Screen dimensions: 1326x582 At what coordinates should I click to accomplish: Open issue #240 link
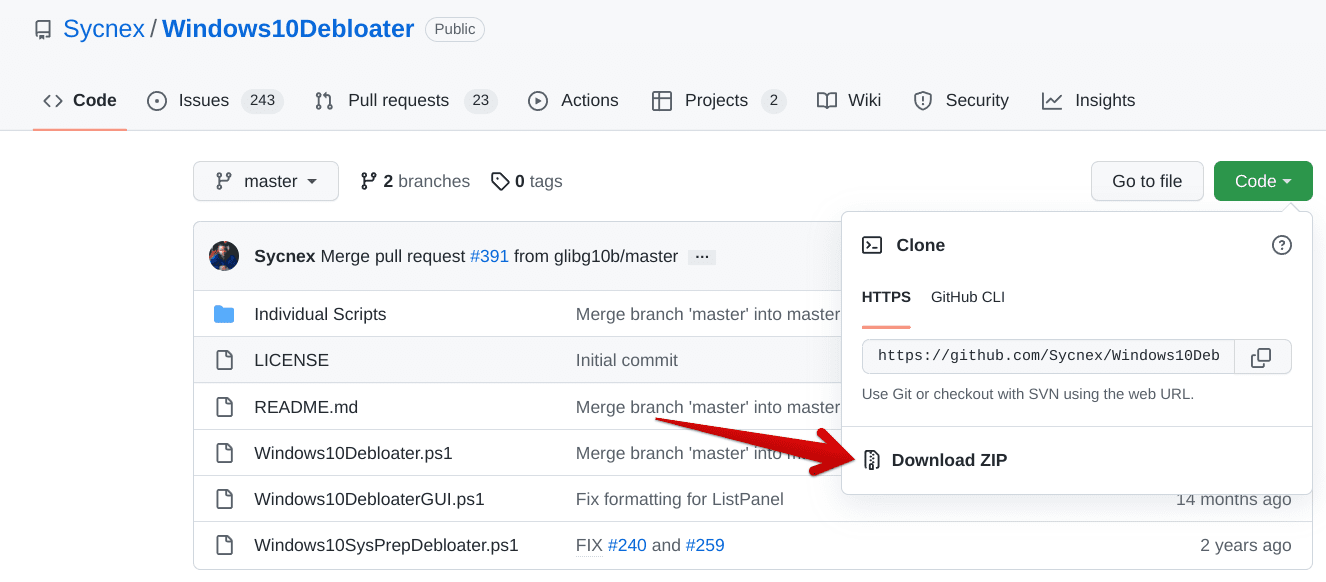627,546
